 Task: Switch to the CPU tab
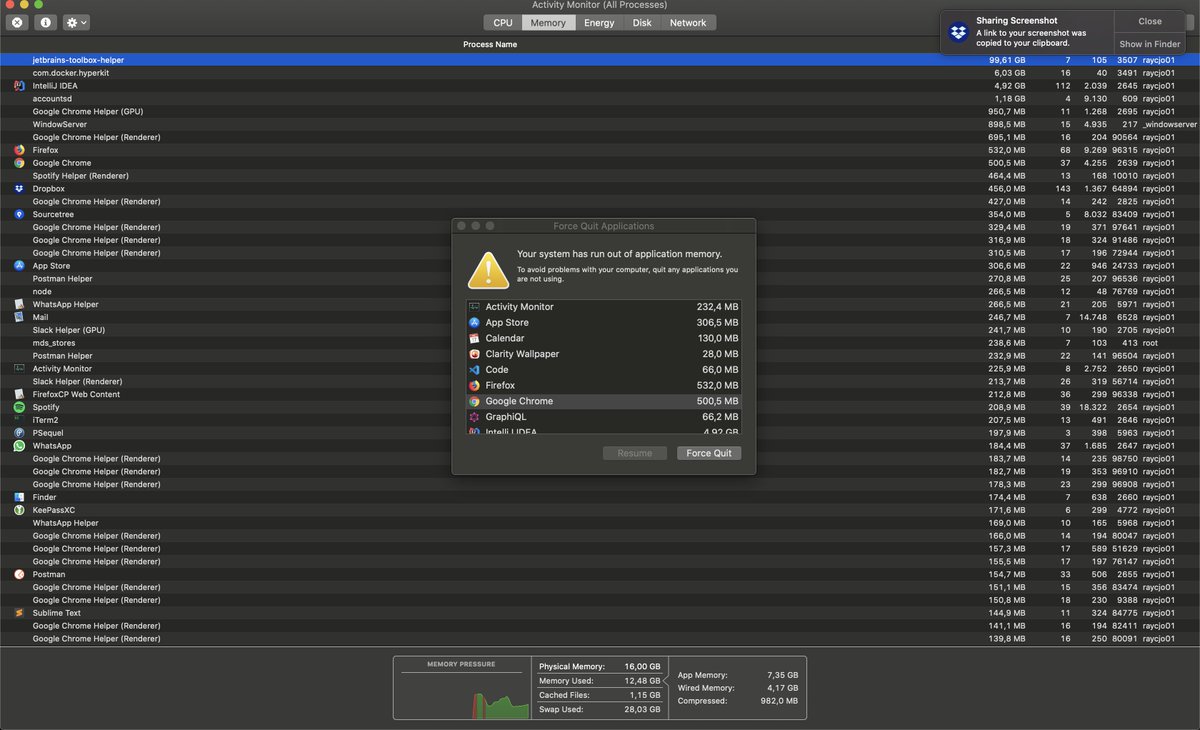(503, 22)
